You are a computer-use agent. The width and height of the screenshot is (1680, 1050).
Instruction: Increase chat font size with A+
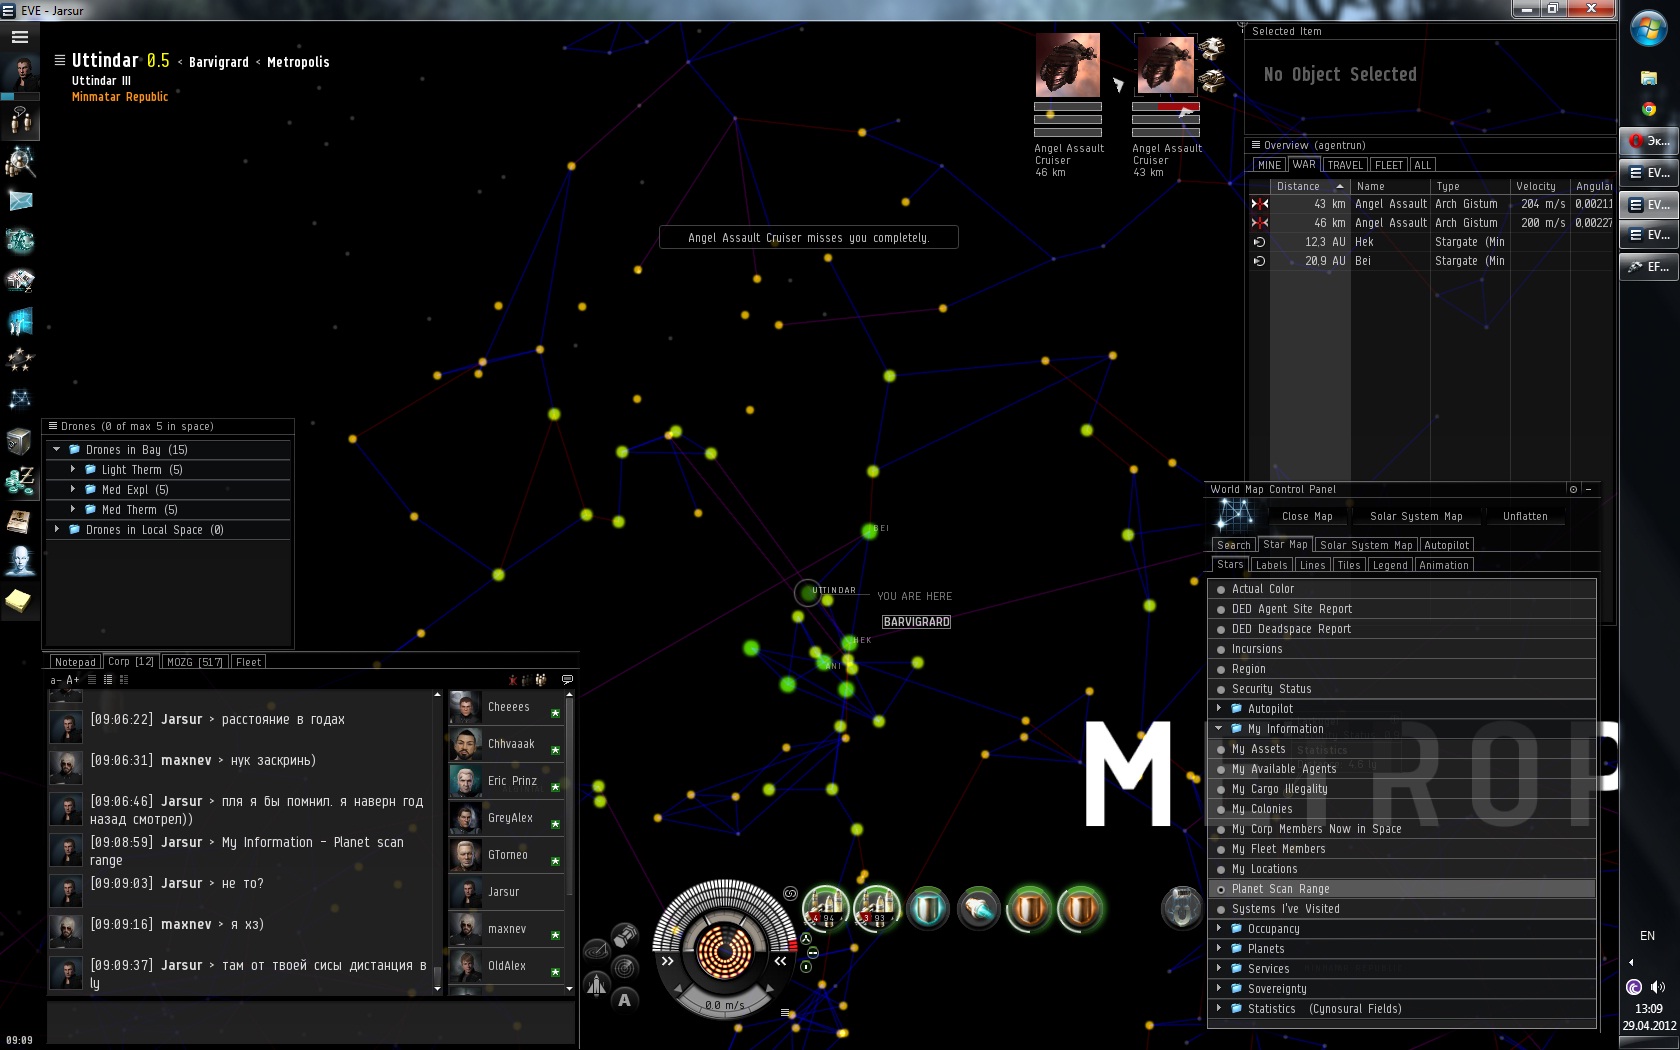click(73, 680)
